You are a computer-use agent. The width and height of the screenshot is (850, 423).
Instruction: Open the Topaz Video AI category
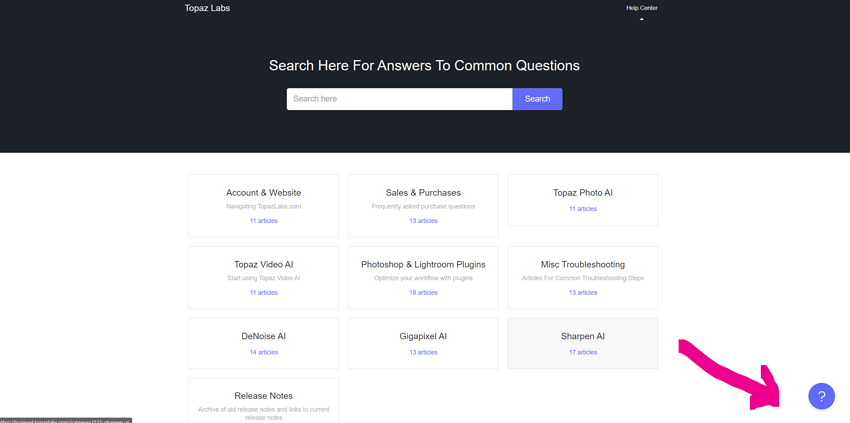click(263, 265)
